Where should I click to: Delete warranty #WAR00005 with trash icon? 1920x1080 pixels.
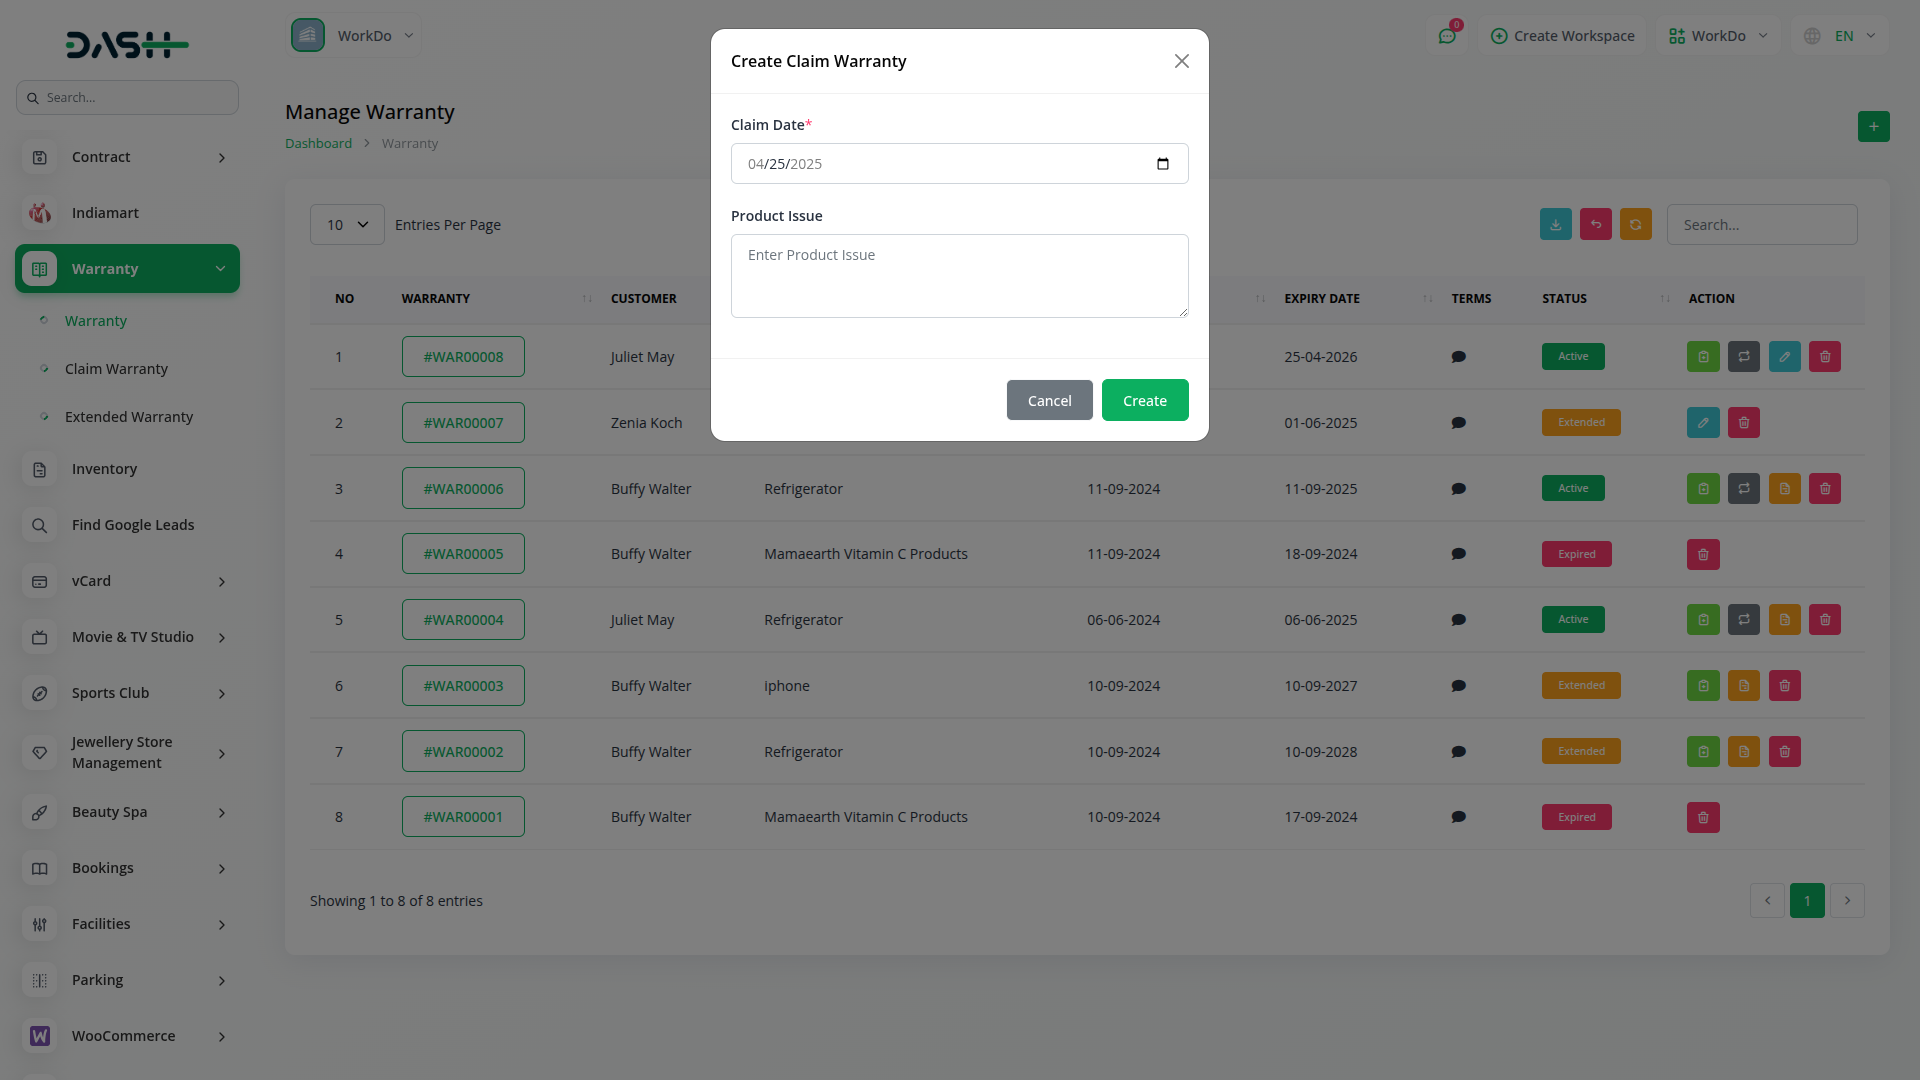point(1702,554)
